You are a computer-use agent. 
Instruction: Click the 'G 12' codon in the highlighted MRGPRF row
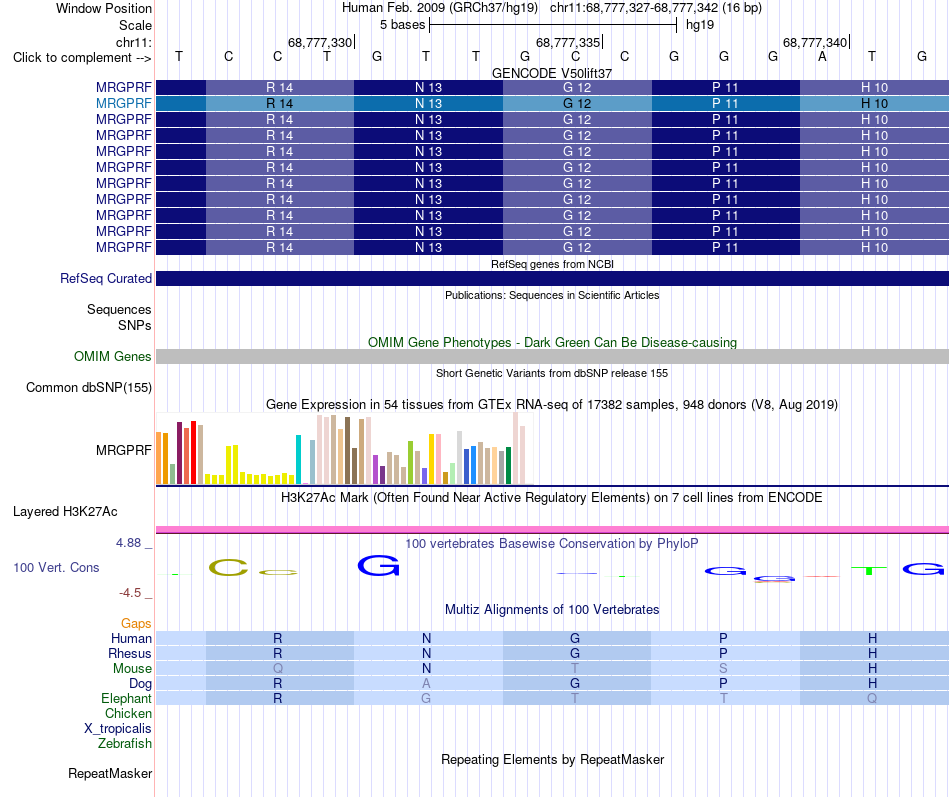click(x=577, y=104)
